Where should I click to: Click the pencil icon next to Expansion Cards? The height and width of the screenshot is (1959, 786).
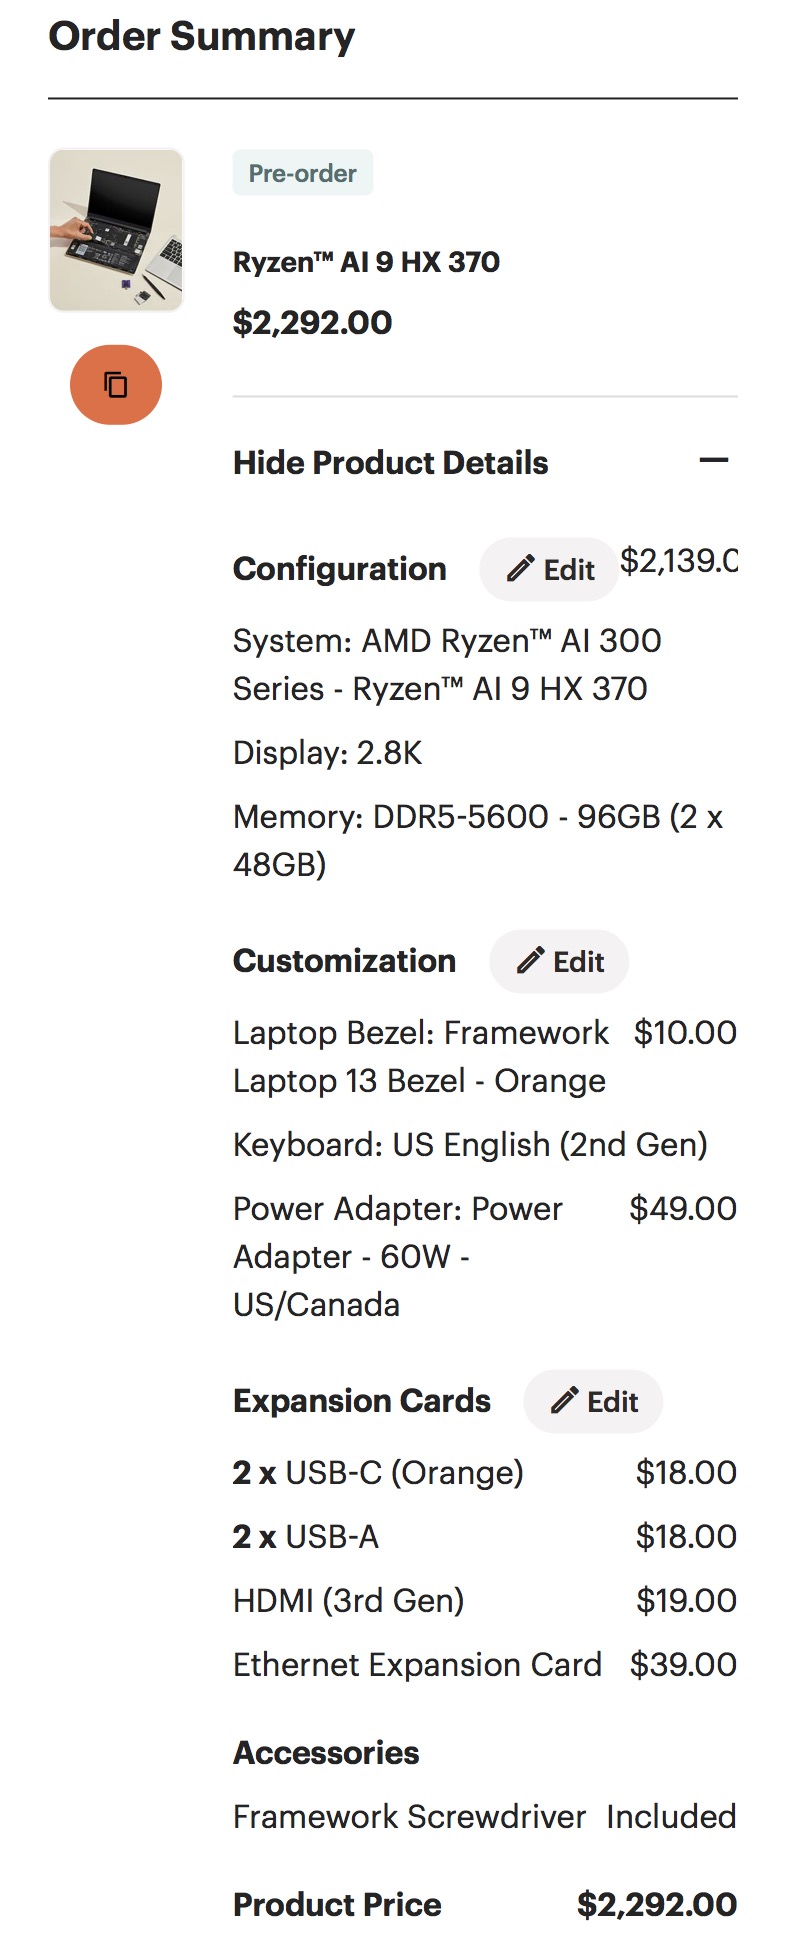click(565, 1401)
